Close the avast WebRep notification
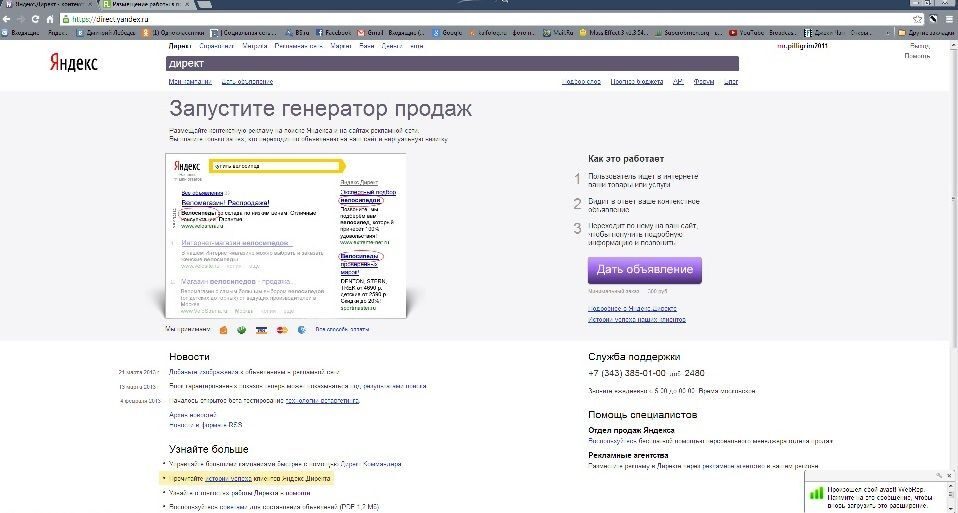 pyautogui.click(x=949, y=475)
